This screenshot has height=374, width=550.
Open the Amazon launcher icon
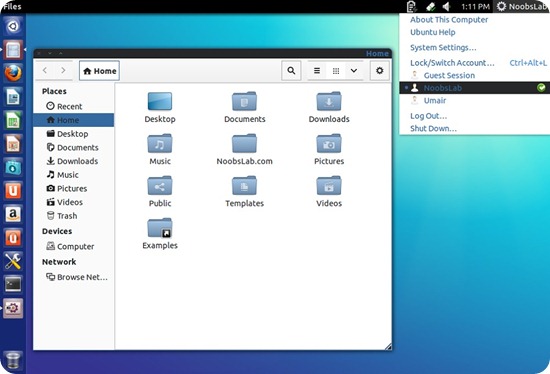(13, 214)
